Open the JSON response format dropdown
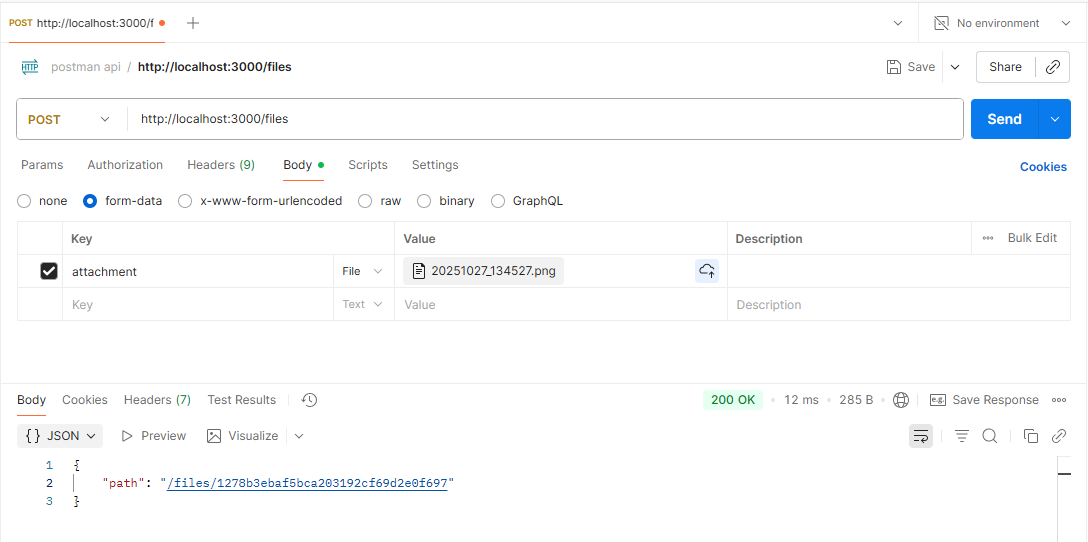 tap(60, 436)
